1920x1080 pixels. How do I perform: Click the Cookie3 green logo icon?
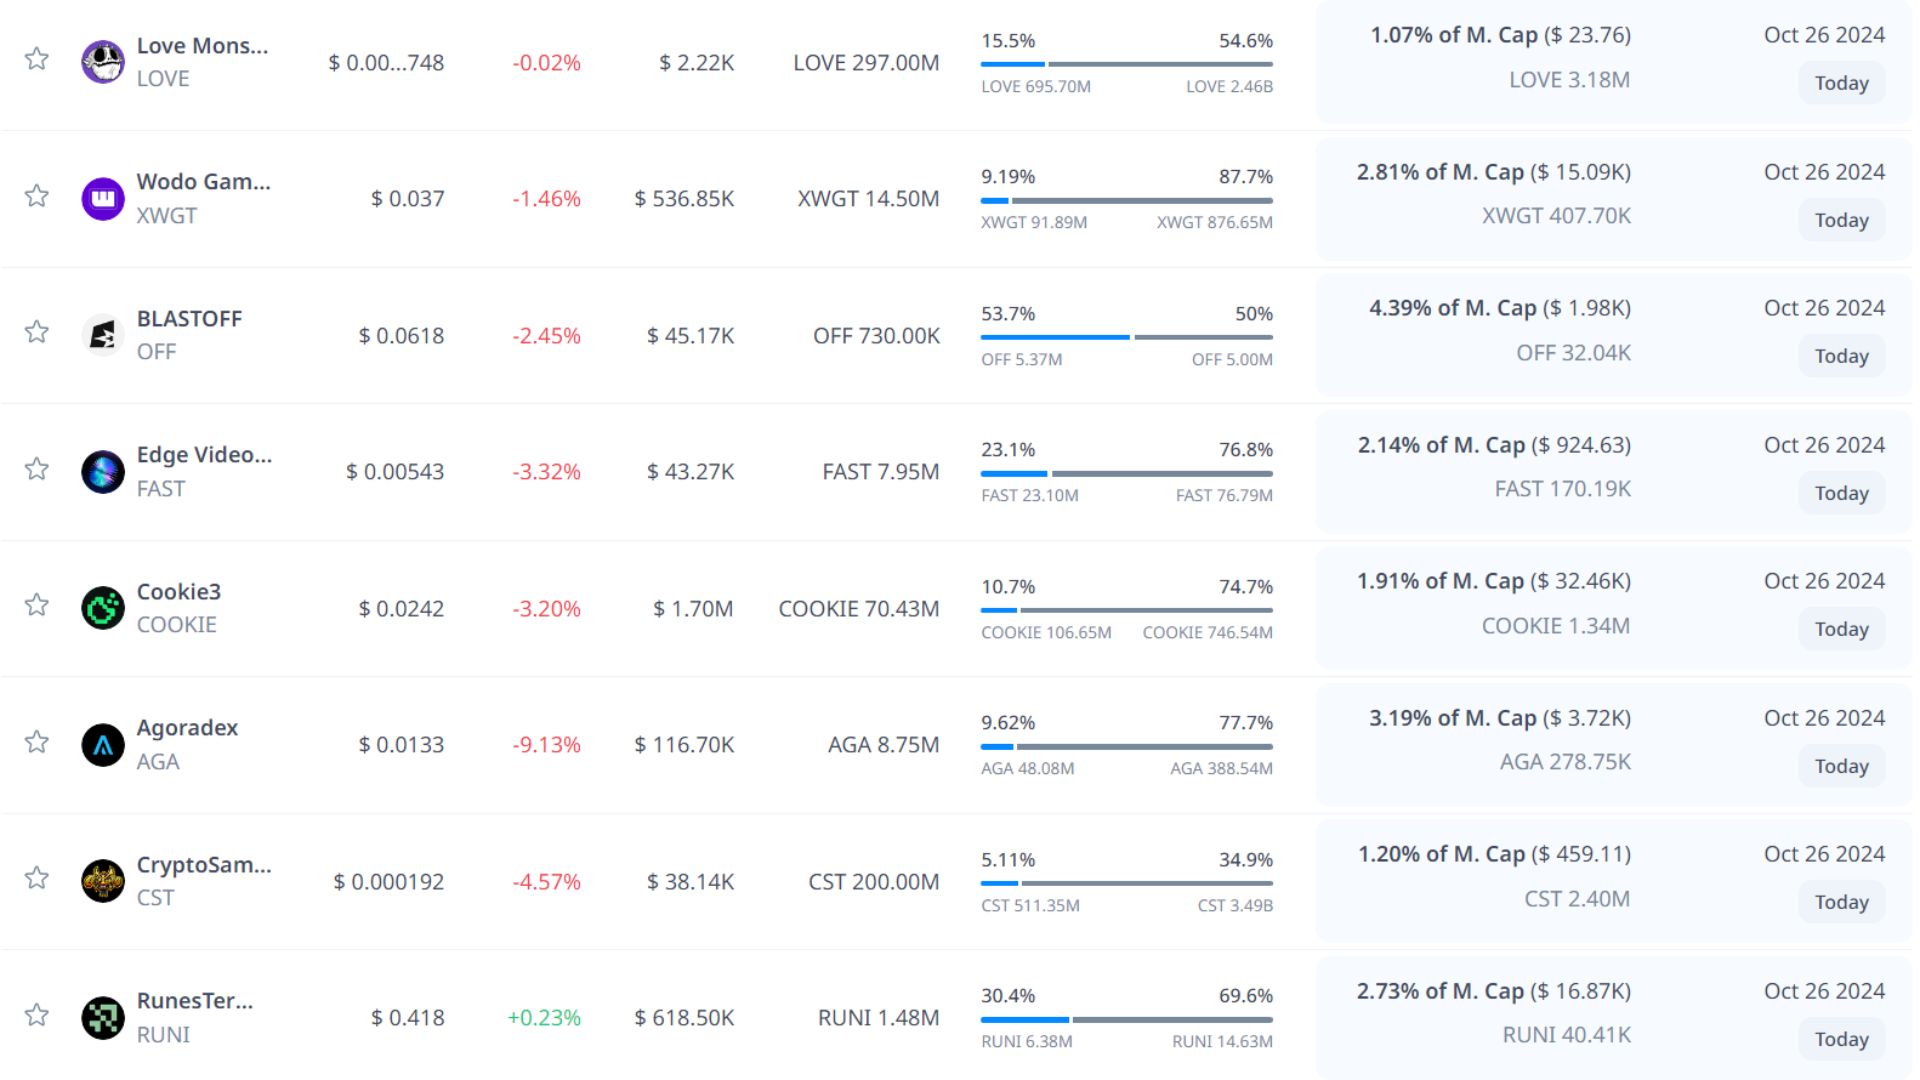point(102,608)
